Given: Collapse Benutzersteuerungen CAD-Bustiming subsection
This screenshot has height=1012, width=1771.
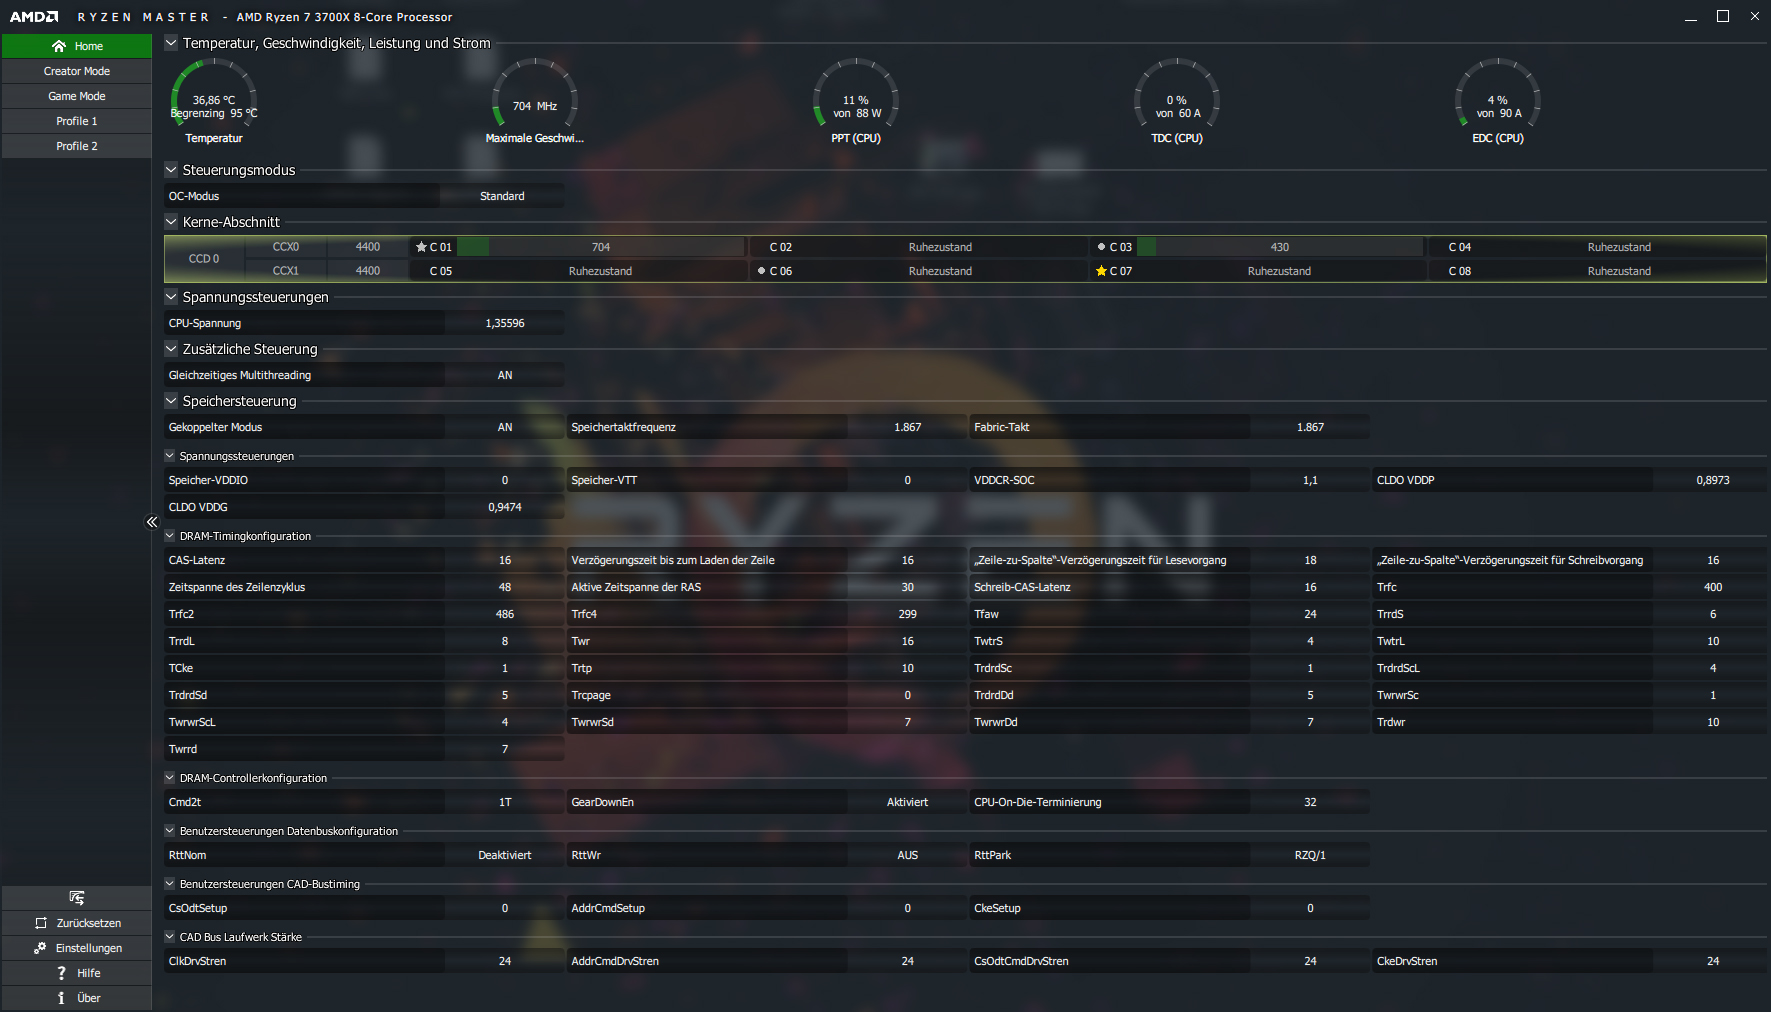Looking at the screenshot, I should (x=170, y=884).
